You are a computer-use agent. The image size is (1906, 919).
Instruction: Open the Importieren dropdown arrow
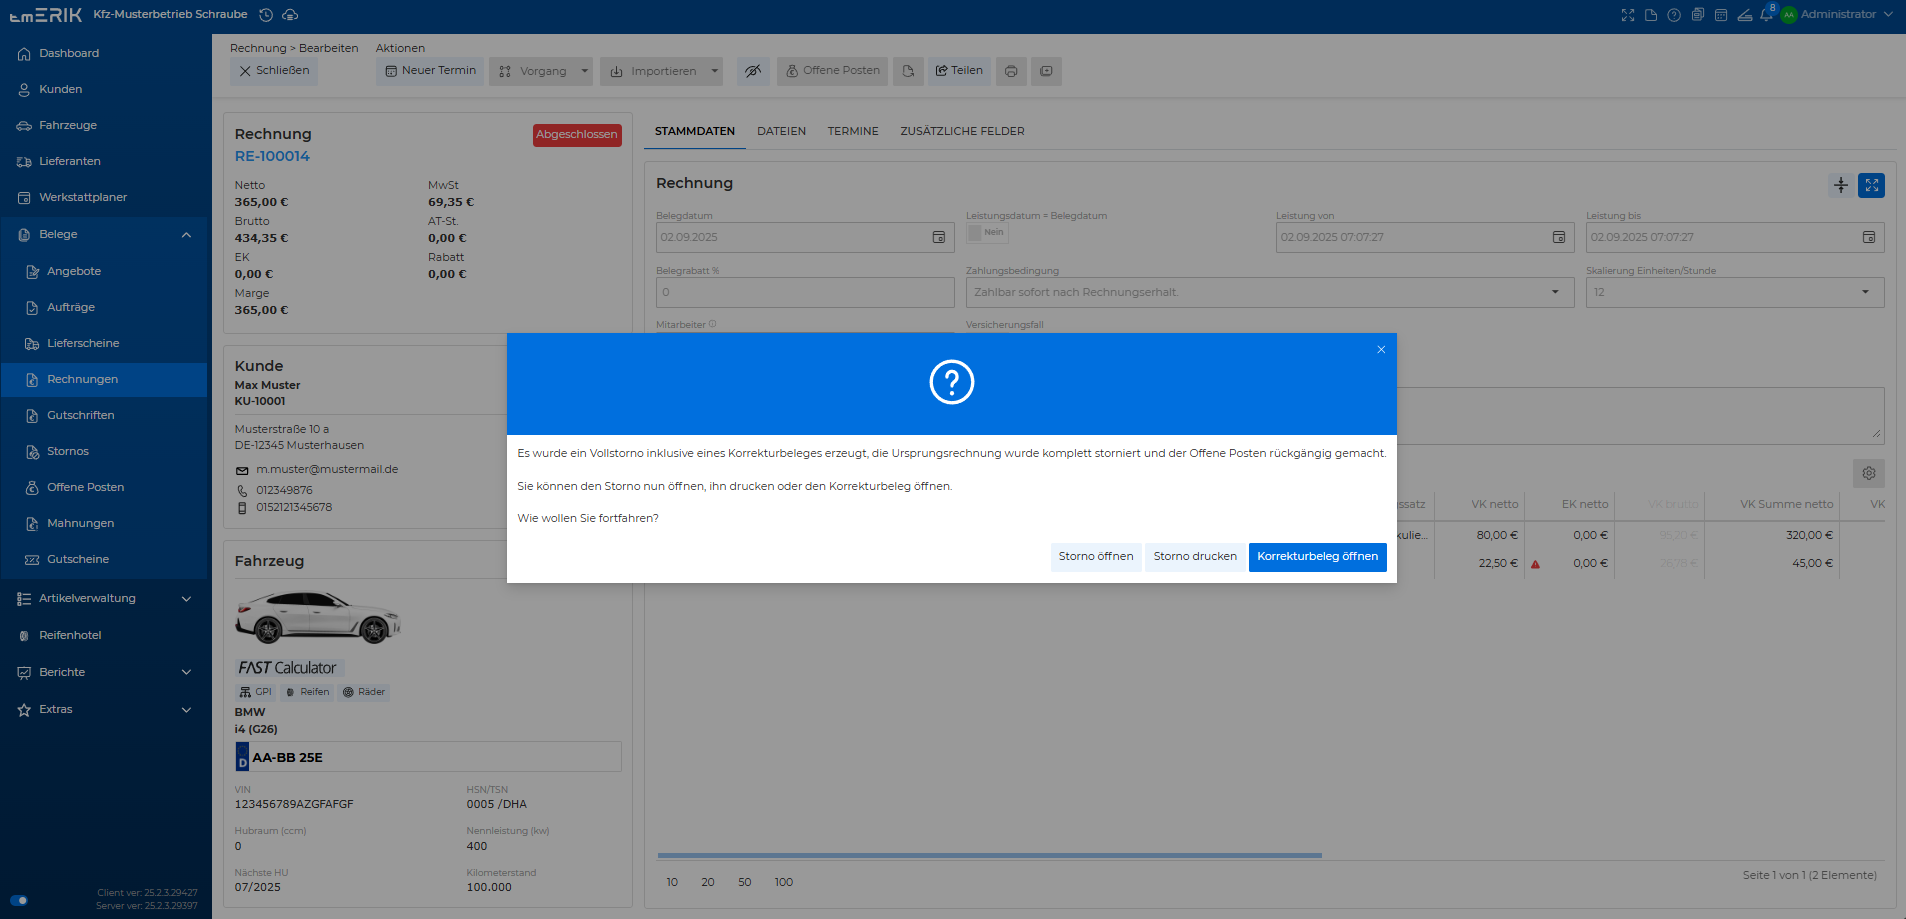click(714, 71)
